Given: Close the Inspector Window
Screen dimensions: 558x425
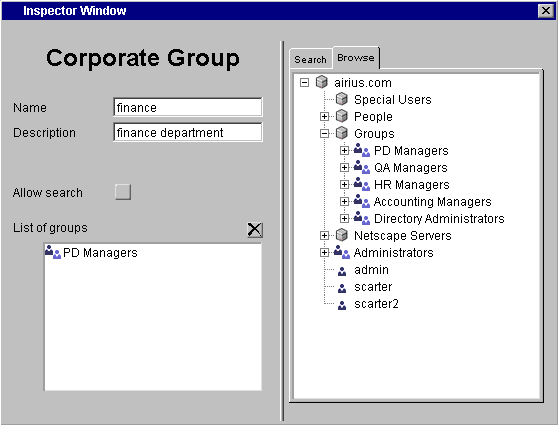Looking at the screenshot, I should (546, 11).
